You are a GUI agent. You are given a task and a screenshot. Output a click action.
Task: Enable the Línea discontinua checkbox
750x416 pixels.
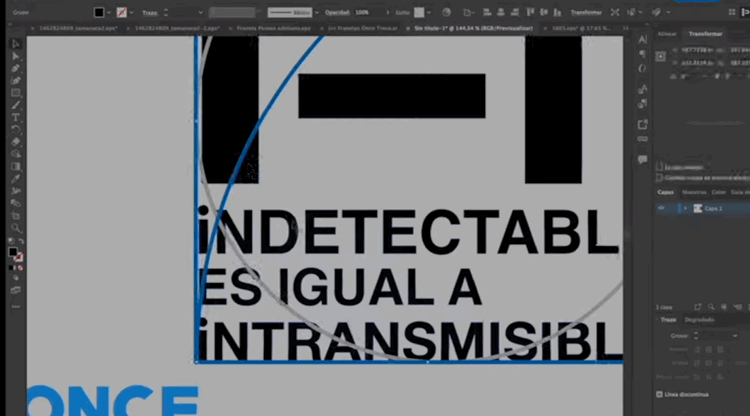[659, 394]
